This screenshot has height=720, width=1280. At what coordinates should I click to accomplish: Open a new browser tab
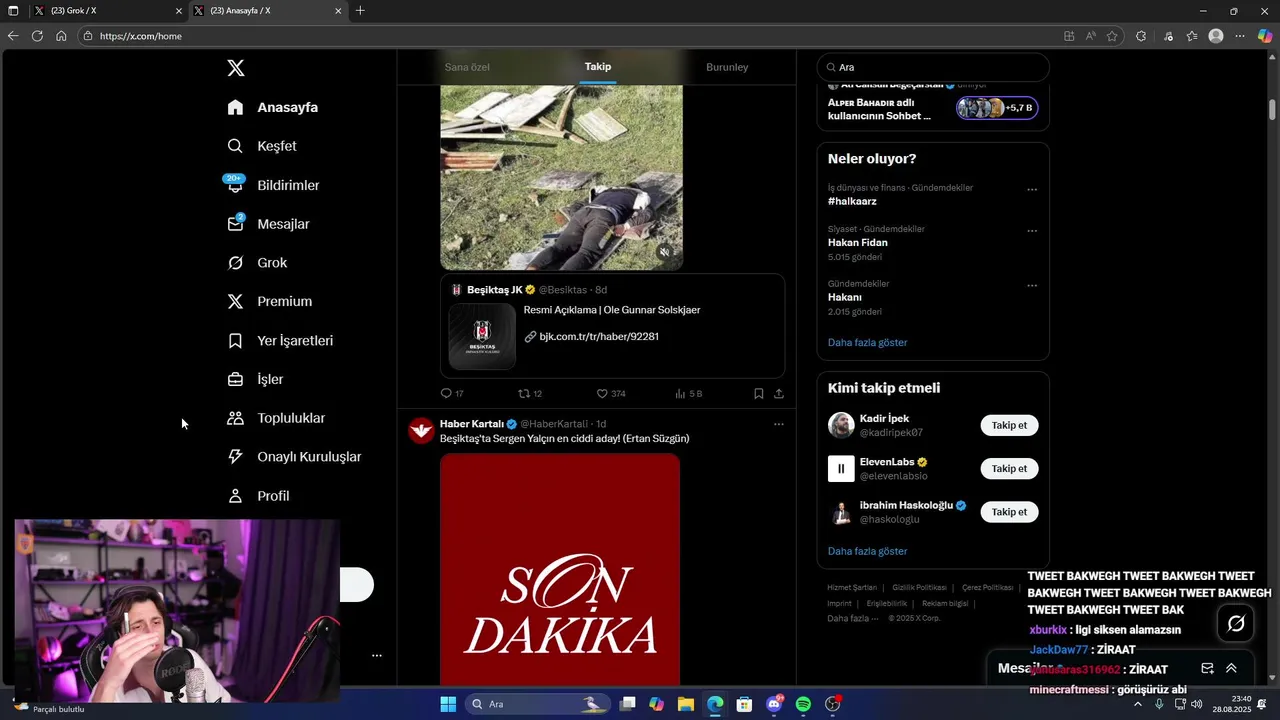pyautogui.click(x=360, y=11)
